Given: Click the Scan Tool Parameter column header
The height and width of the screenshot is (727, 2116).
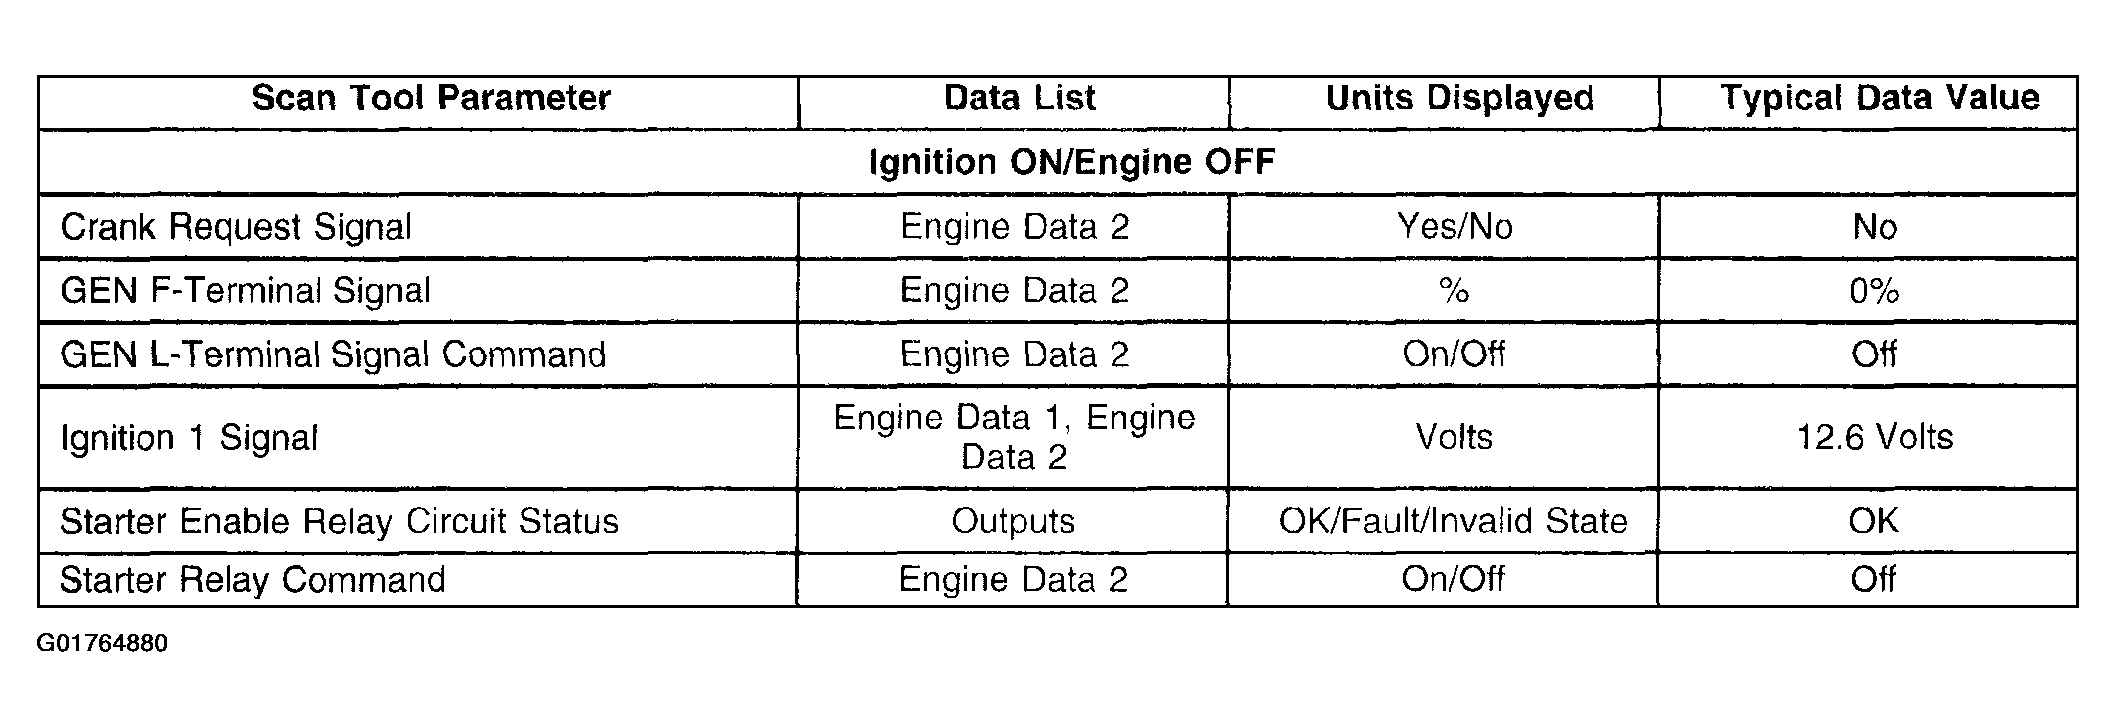Looking at the screenshot, I should 418,103.
